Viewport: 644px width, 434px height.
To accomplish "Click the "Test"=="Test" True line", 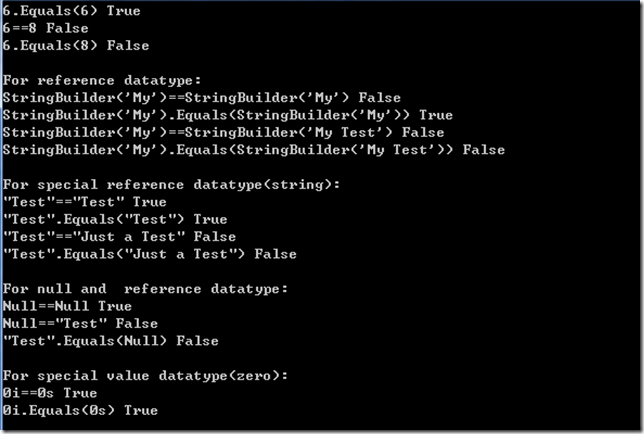I will (85, 202).
